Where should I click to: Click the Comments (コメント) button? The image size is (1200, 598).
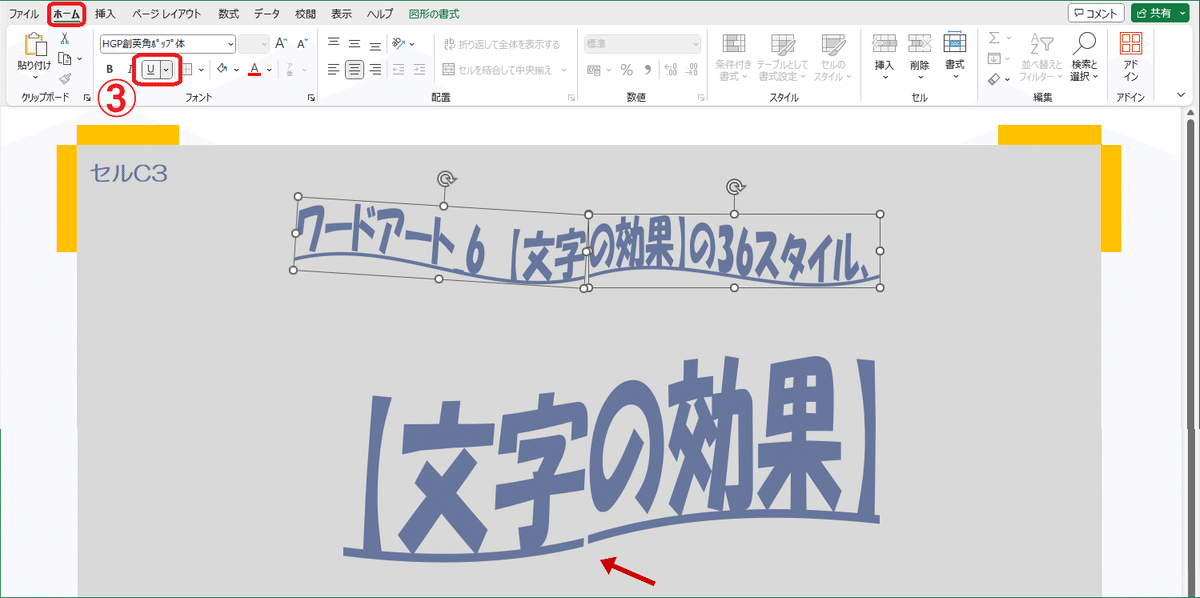tap(1096, 13)
